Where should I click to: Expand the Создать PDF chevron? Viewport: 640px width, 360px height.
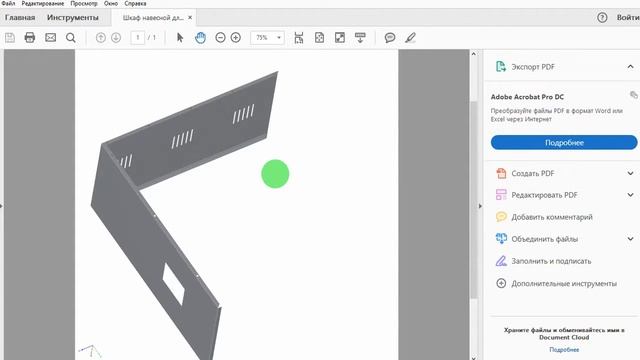coord(631,173)
